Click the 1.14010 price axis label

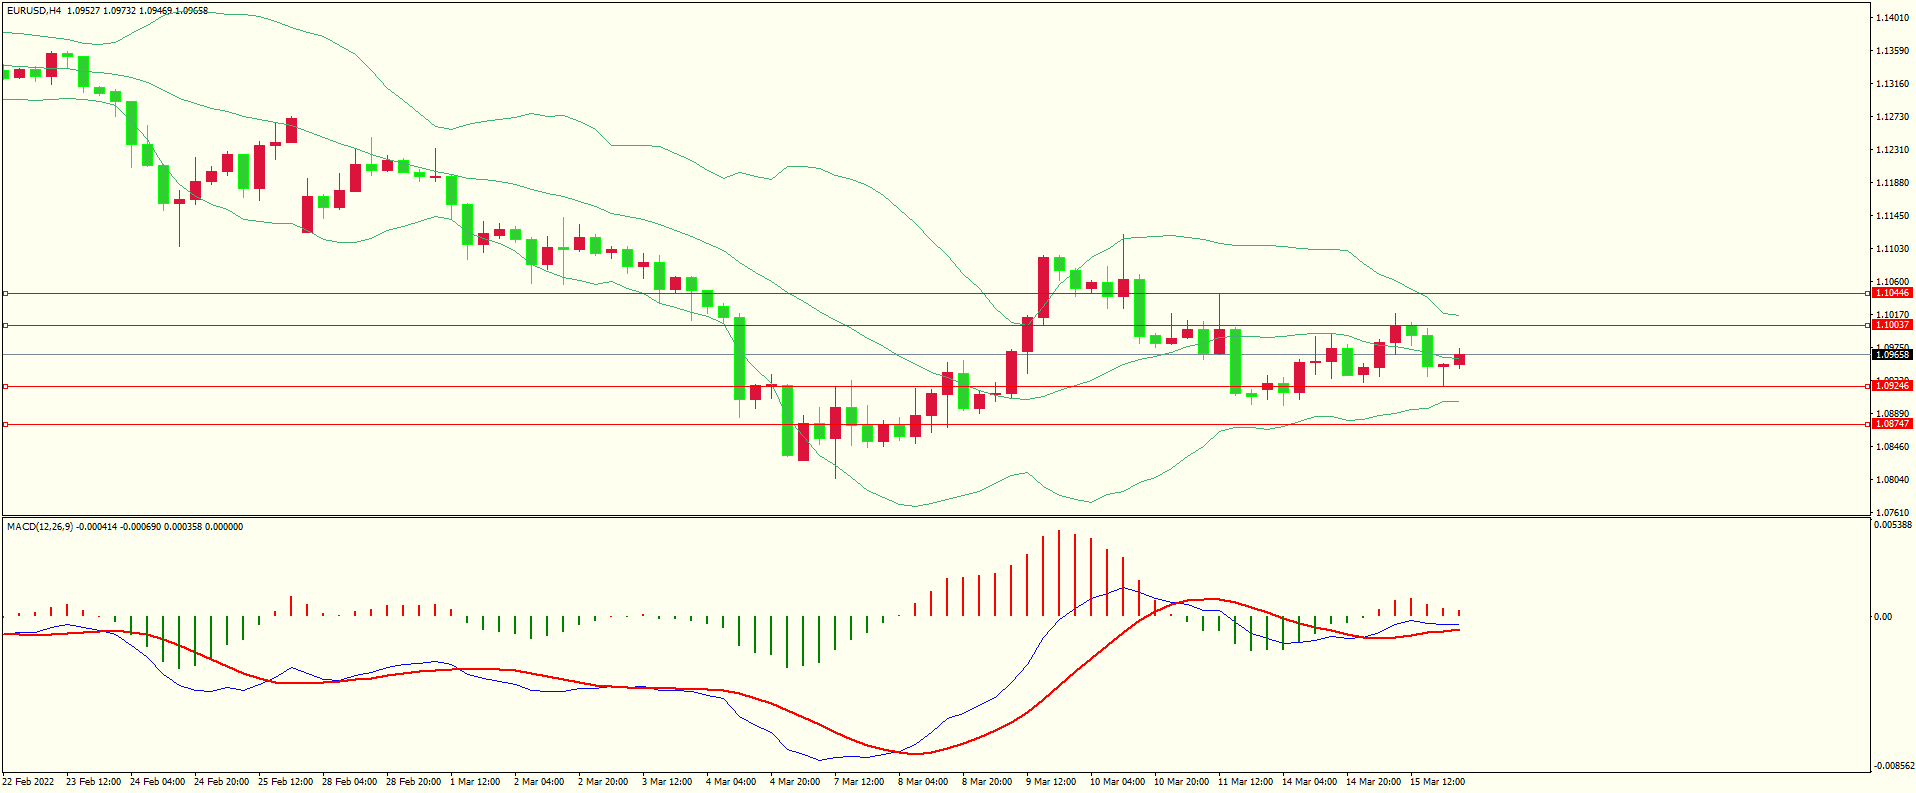(1892, 18)
